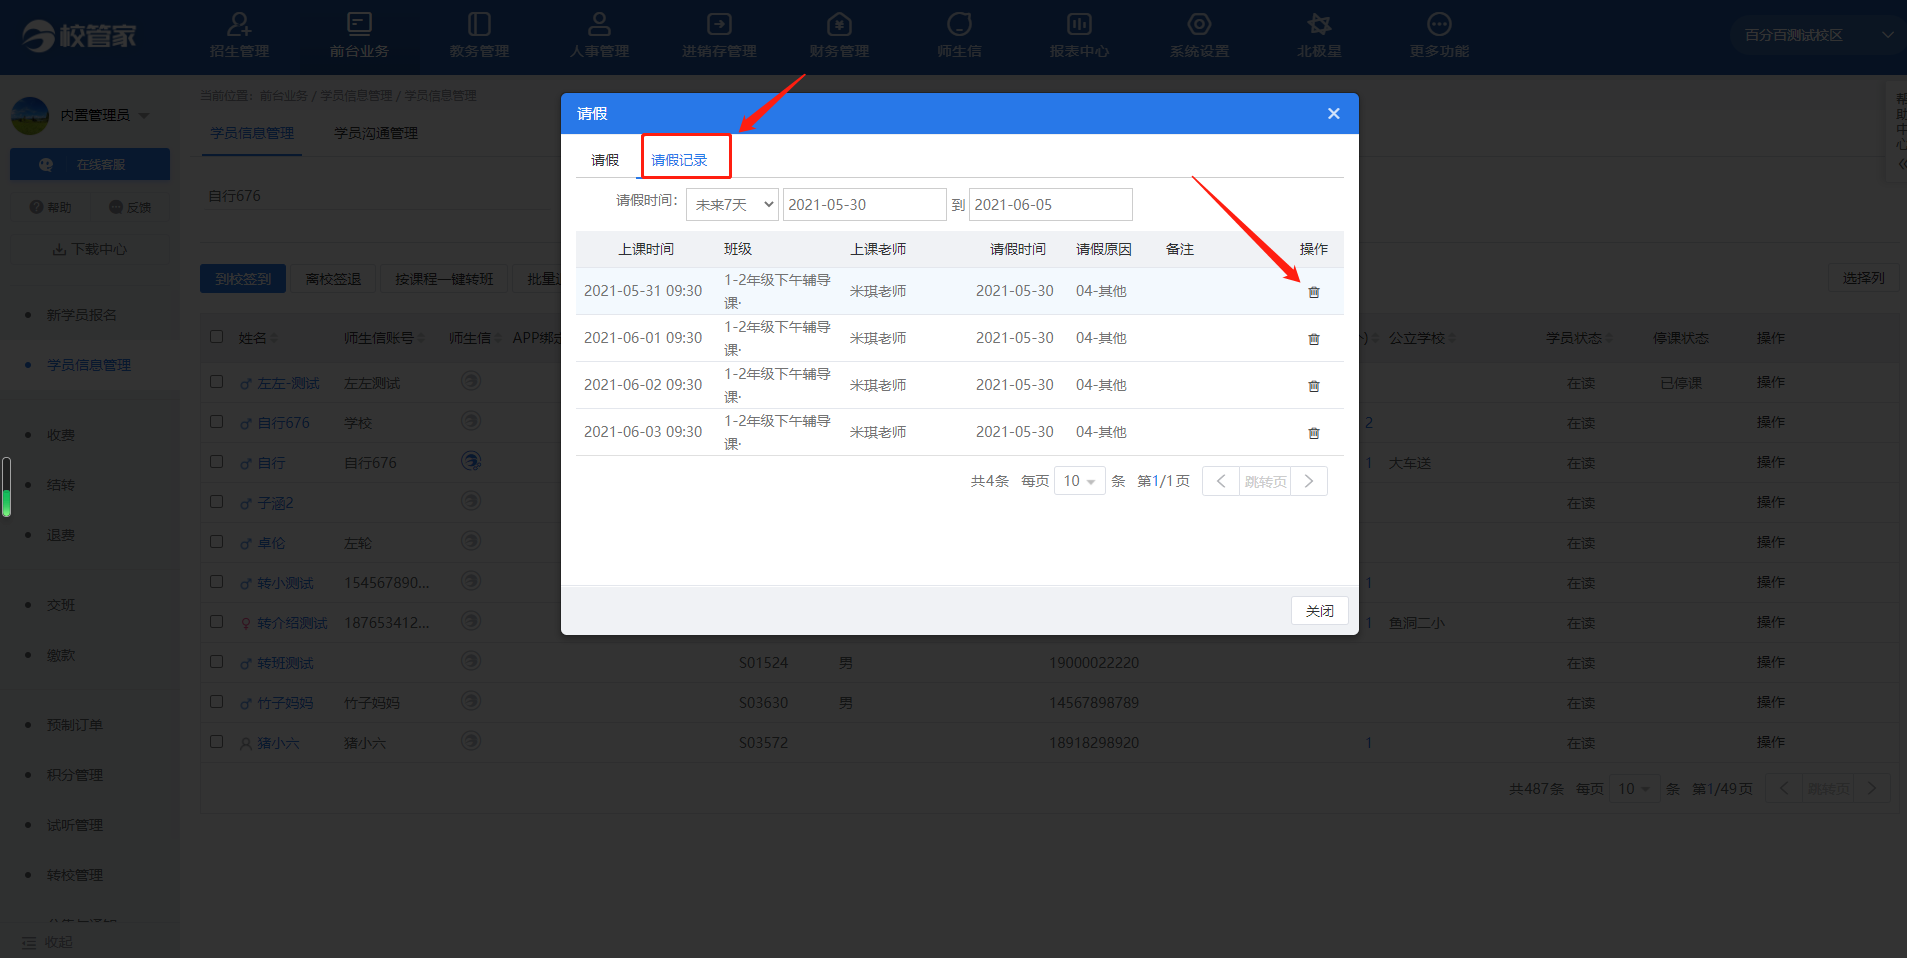Tick the checkbox for 左左-测试

coord(217,382)
